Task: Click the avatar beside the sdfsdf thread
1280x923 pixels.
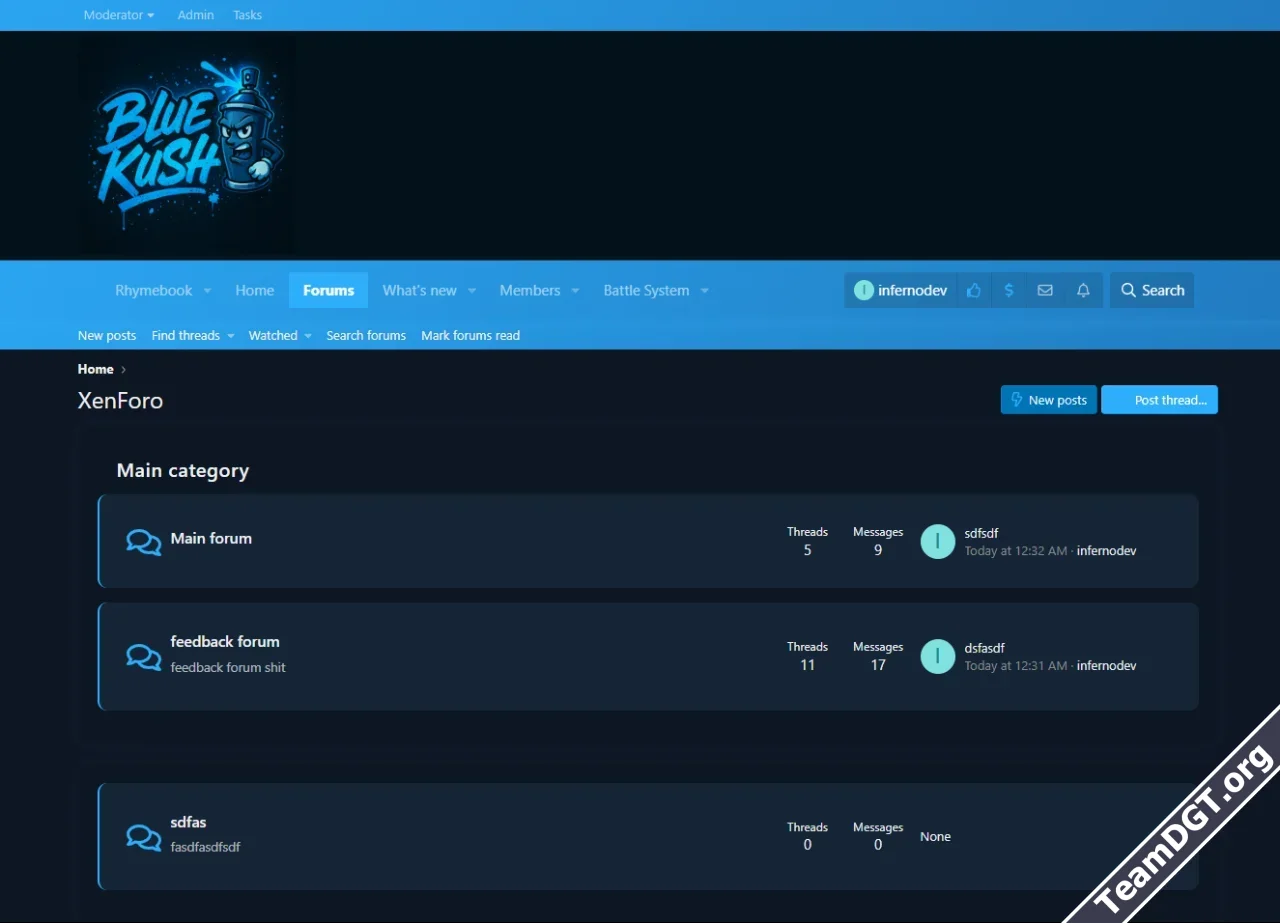Action: pyautogui.click(x=937, y=541)
